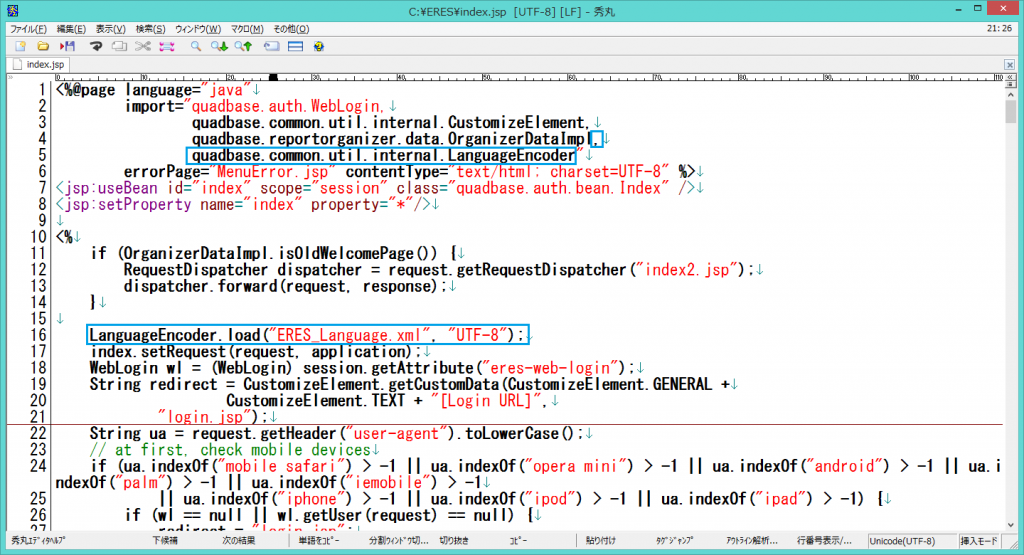Click the Save icon in the toolbar
This screenshot has height=555, width=1024.
[68, 46]
